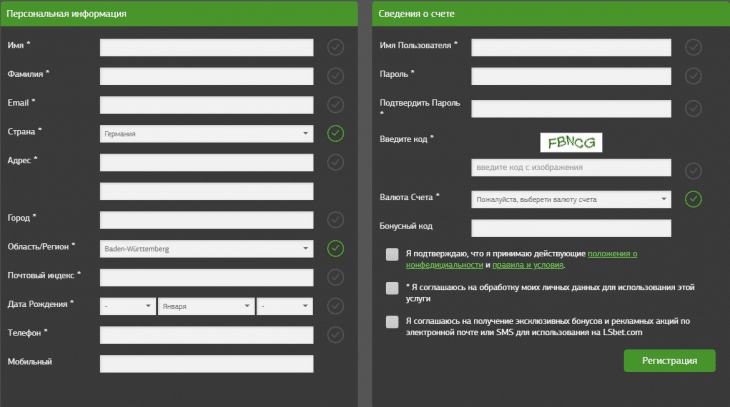Open the Валюта Счета currency dropdown

[570, 200]
